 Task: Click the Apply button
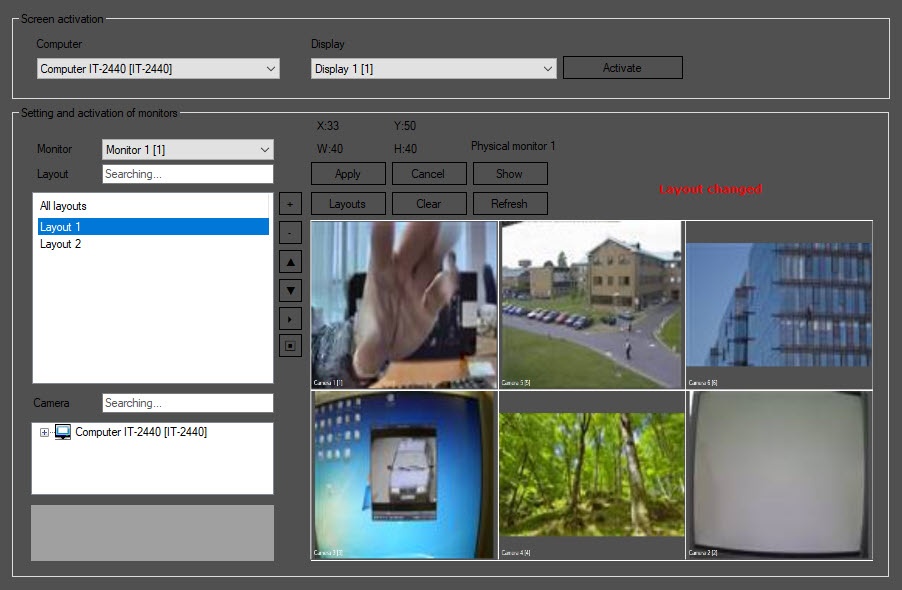click(x=348, y=174)
